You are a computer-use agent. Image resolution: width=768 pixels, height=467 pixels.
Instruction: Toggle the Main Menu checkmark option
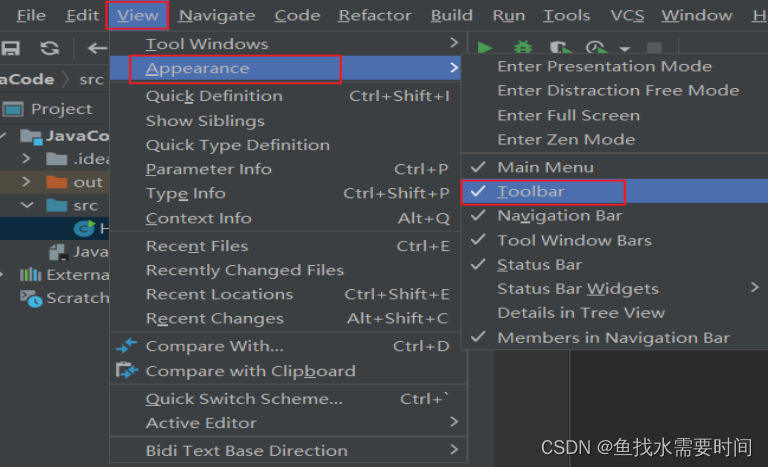click(x=615, y=167)
